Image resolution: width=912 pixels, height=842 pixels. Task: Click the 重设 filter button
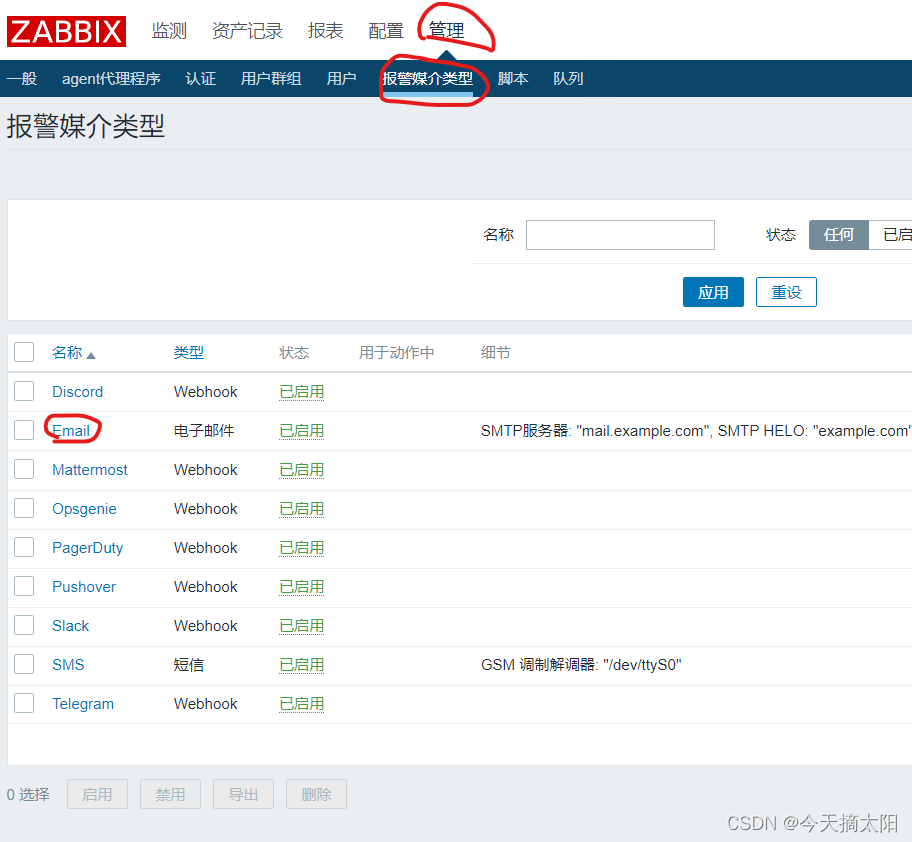786,292
